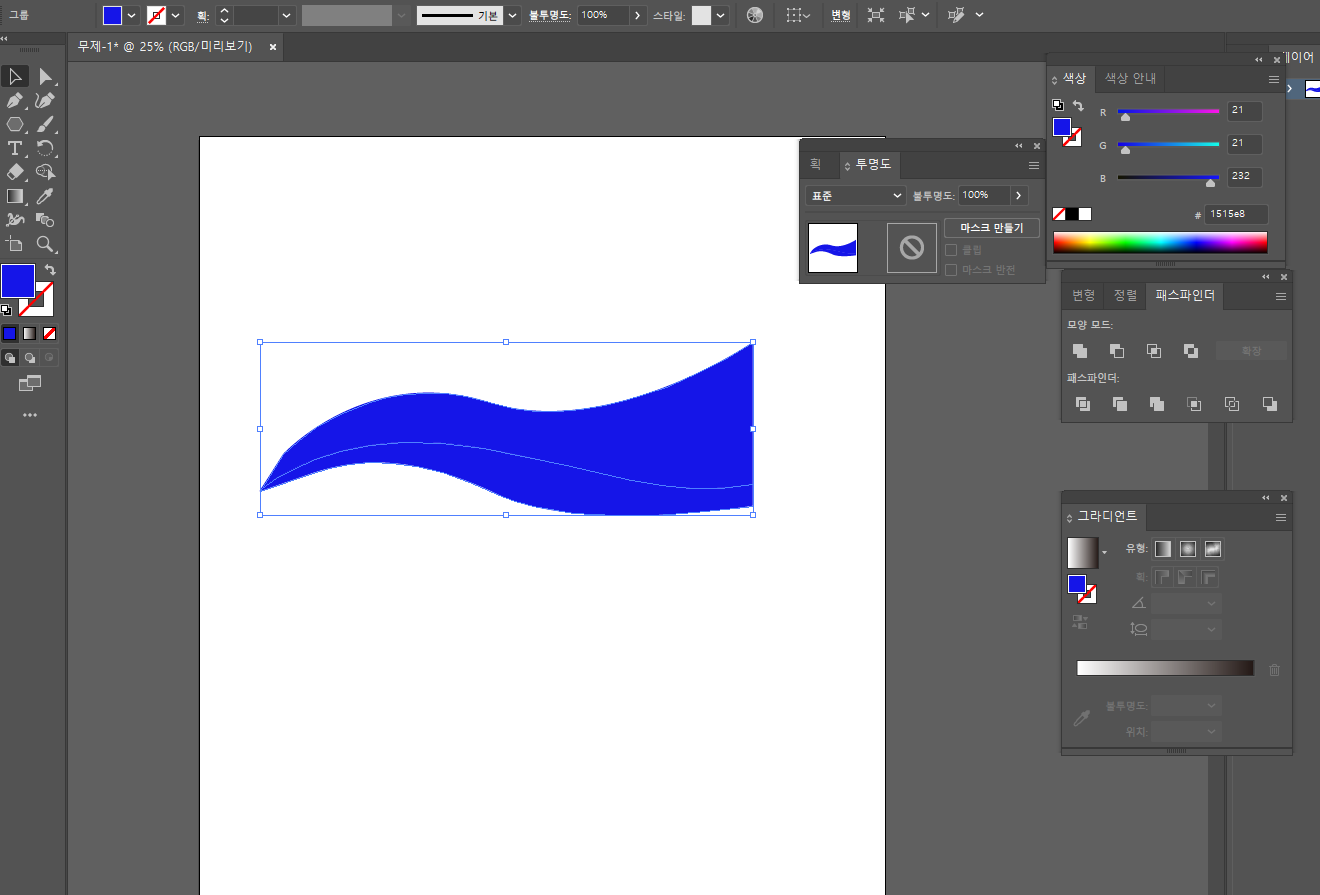Click 변형 button in control bar
The height and width of the screenshot is (895, 1320).
coord(841,15)
